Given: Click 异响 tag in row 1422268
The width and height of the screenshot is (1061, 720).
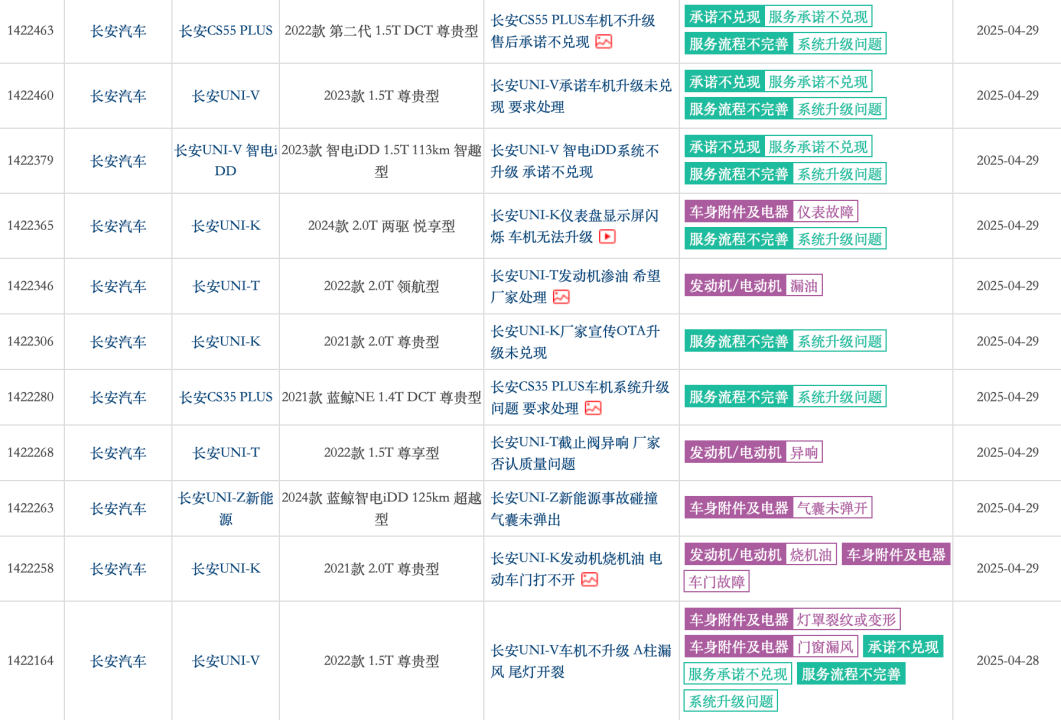Looking at the screenshot, I should 804,452.
